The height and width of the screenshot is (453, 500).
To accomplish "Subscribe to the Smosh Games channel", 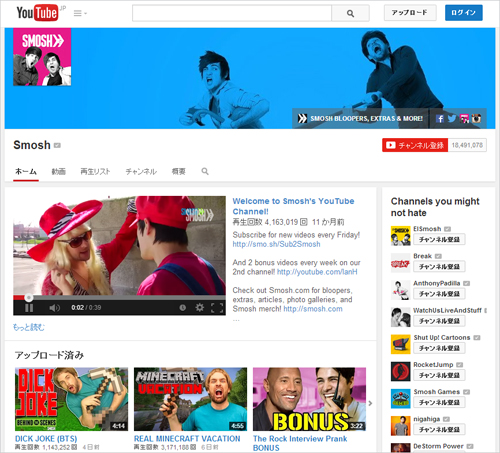I will (x=439, y=402).
